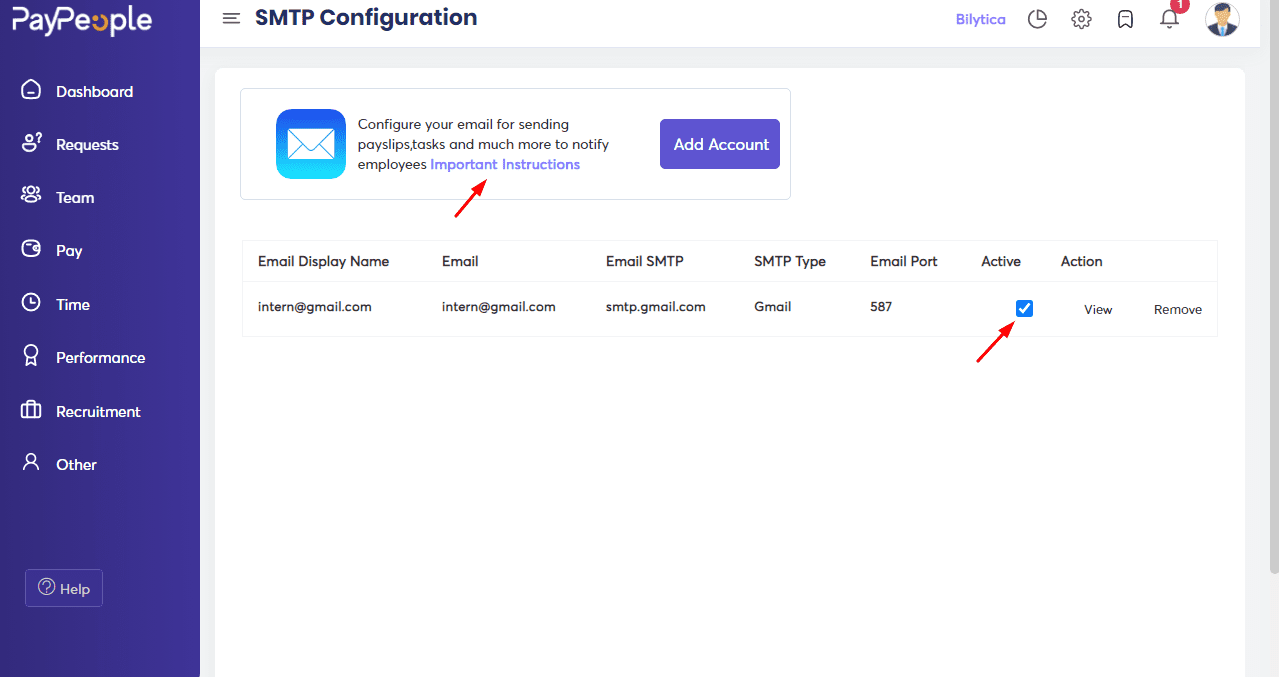Open the pie chart reports icon
This screenshot has width=1279, height=677.
(x=1037, y=19)
